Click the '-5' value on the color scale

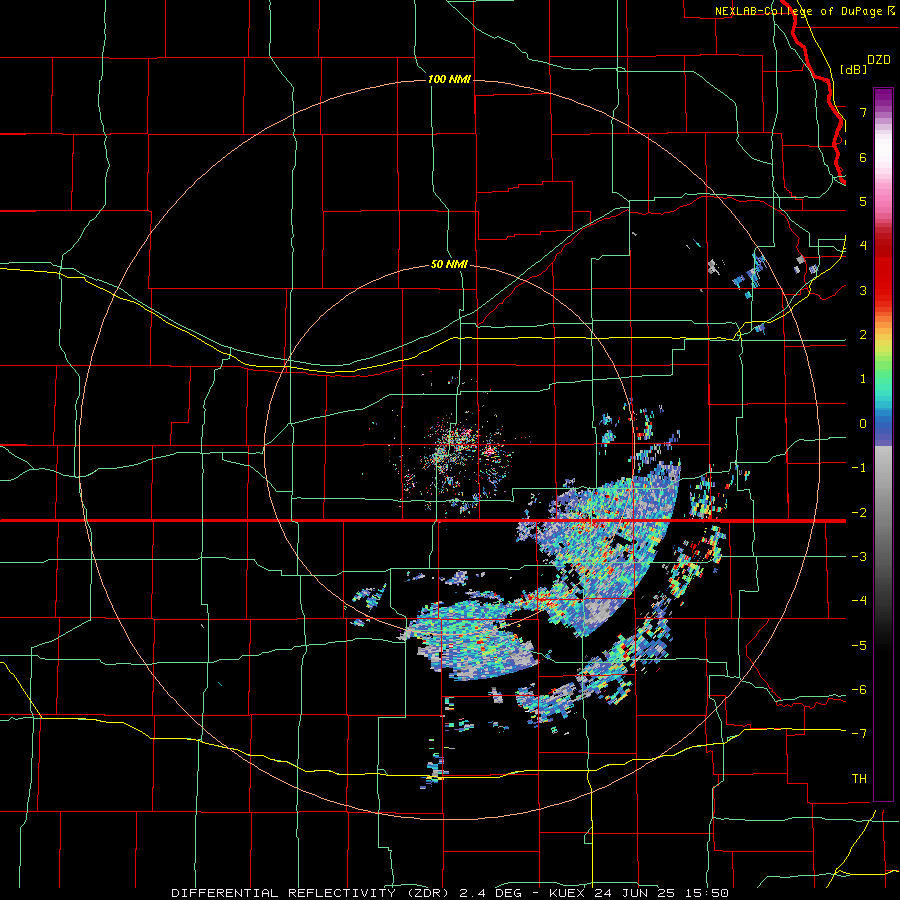(x=859, y=646)
